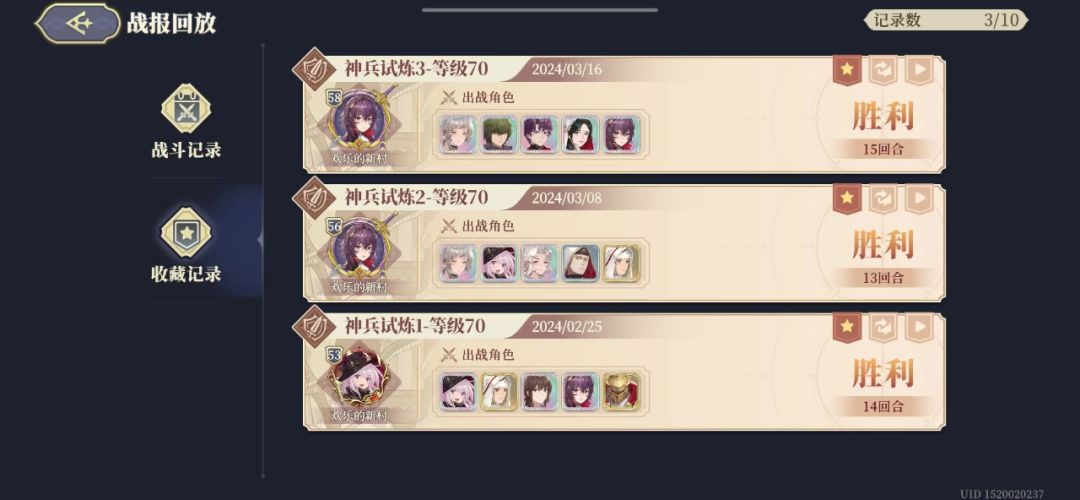Play the 神兵试炼2 battle replay
This screenshot has height=500, width=1080.
(x=919, y=198)
